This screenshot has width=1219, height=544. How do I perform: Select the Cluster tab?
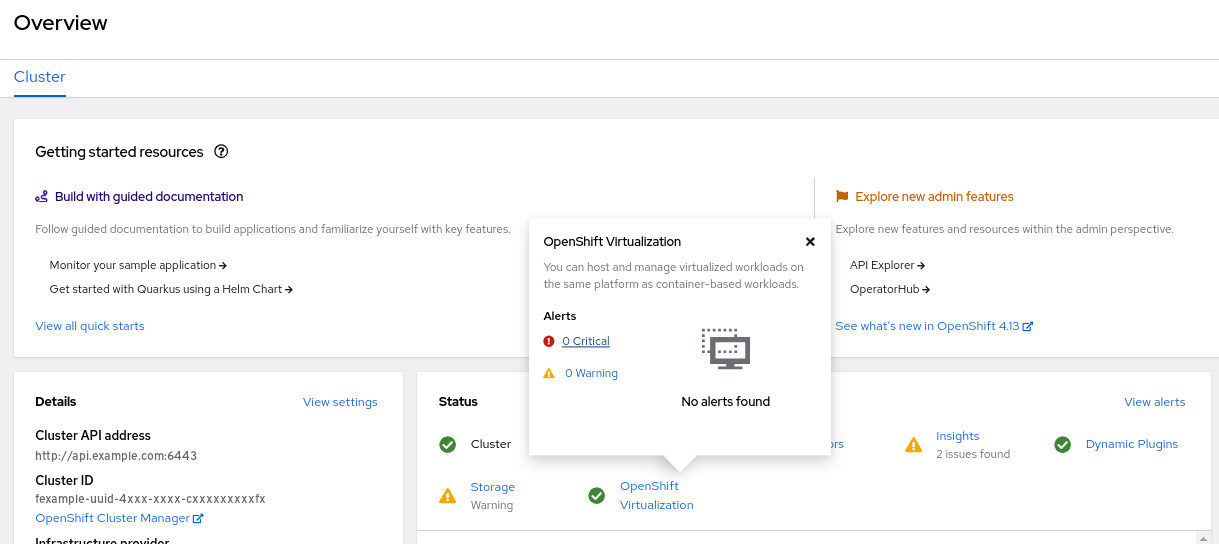[x=40, y=77]
